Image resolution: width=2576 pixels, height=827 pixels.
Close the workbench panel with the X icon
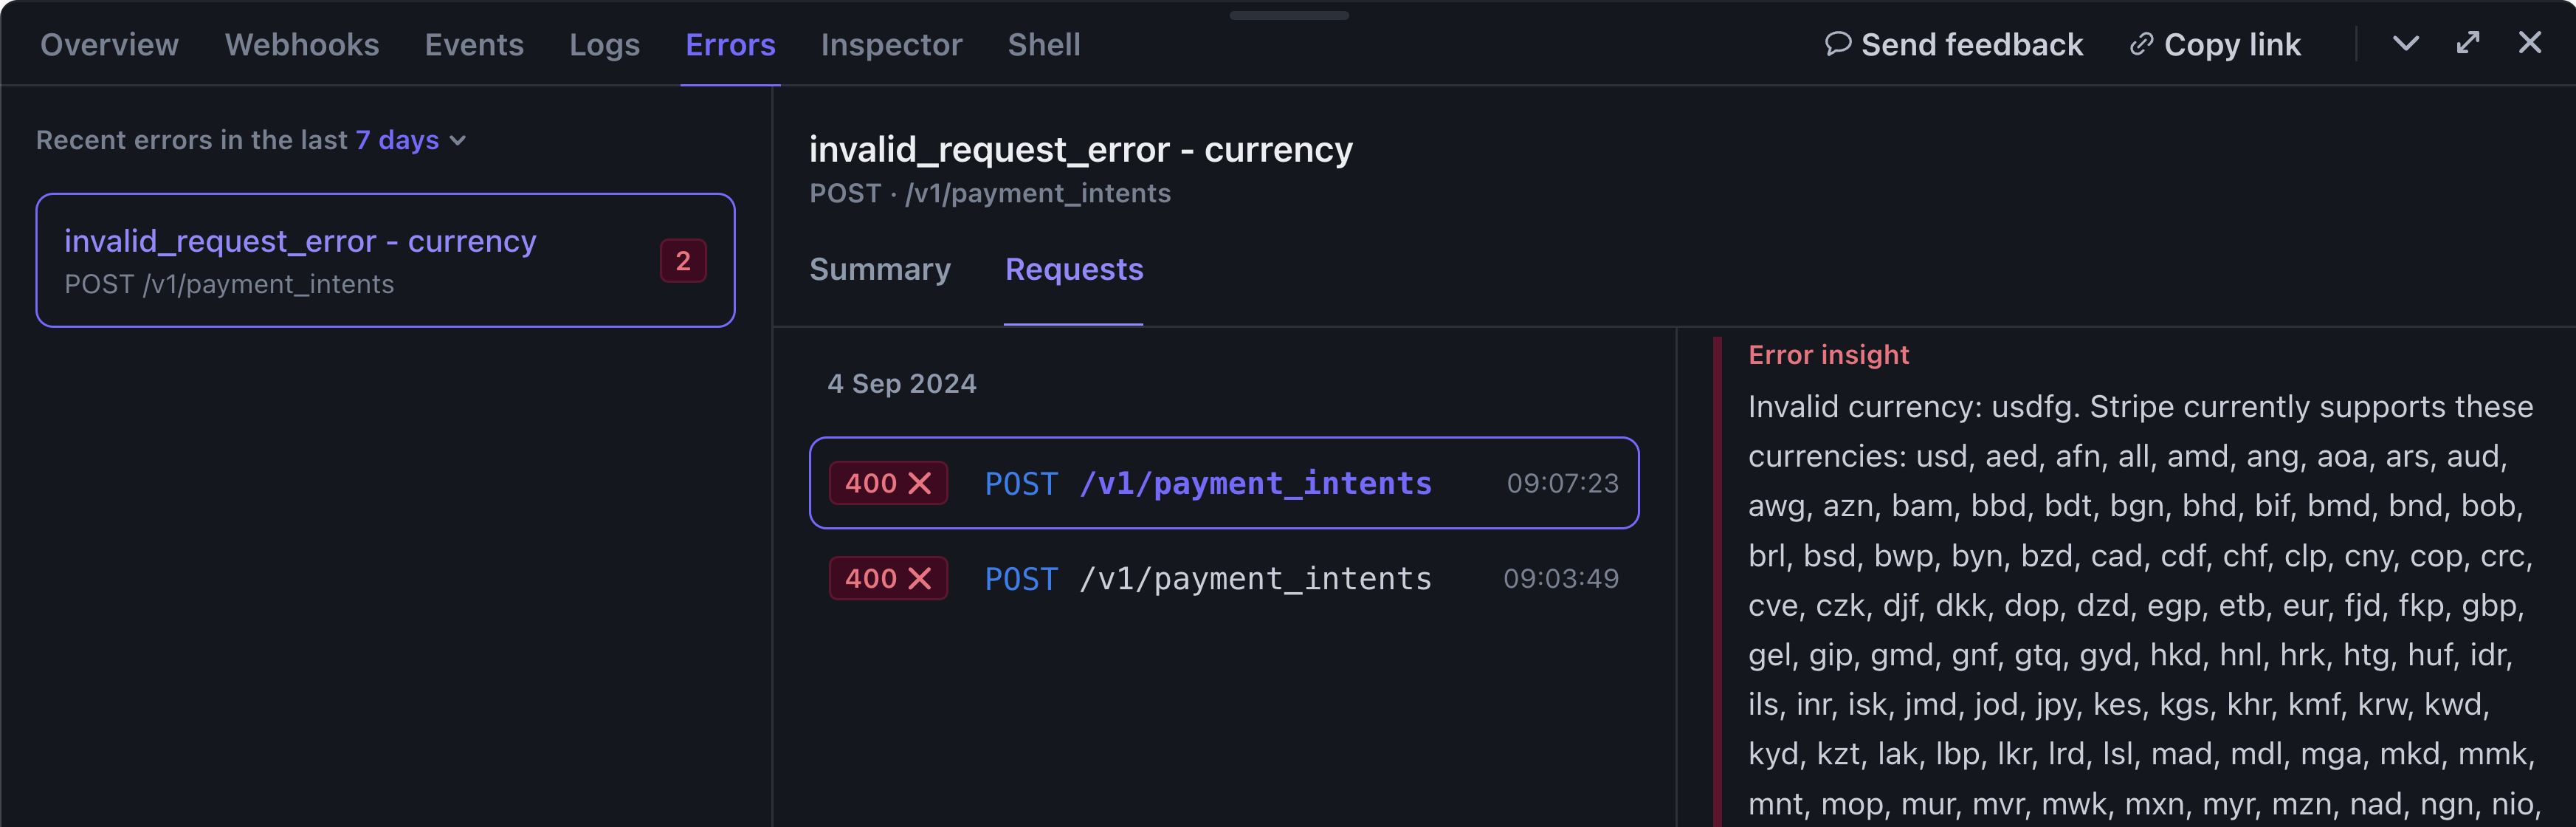point(2529,42)
